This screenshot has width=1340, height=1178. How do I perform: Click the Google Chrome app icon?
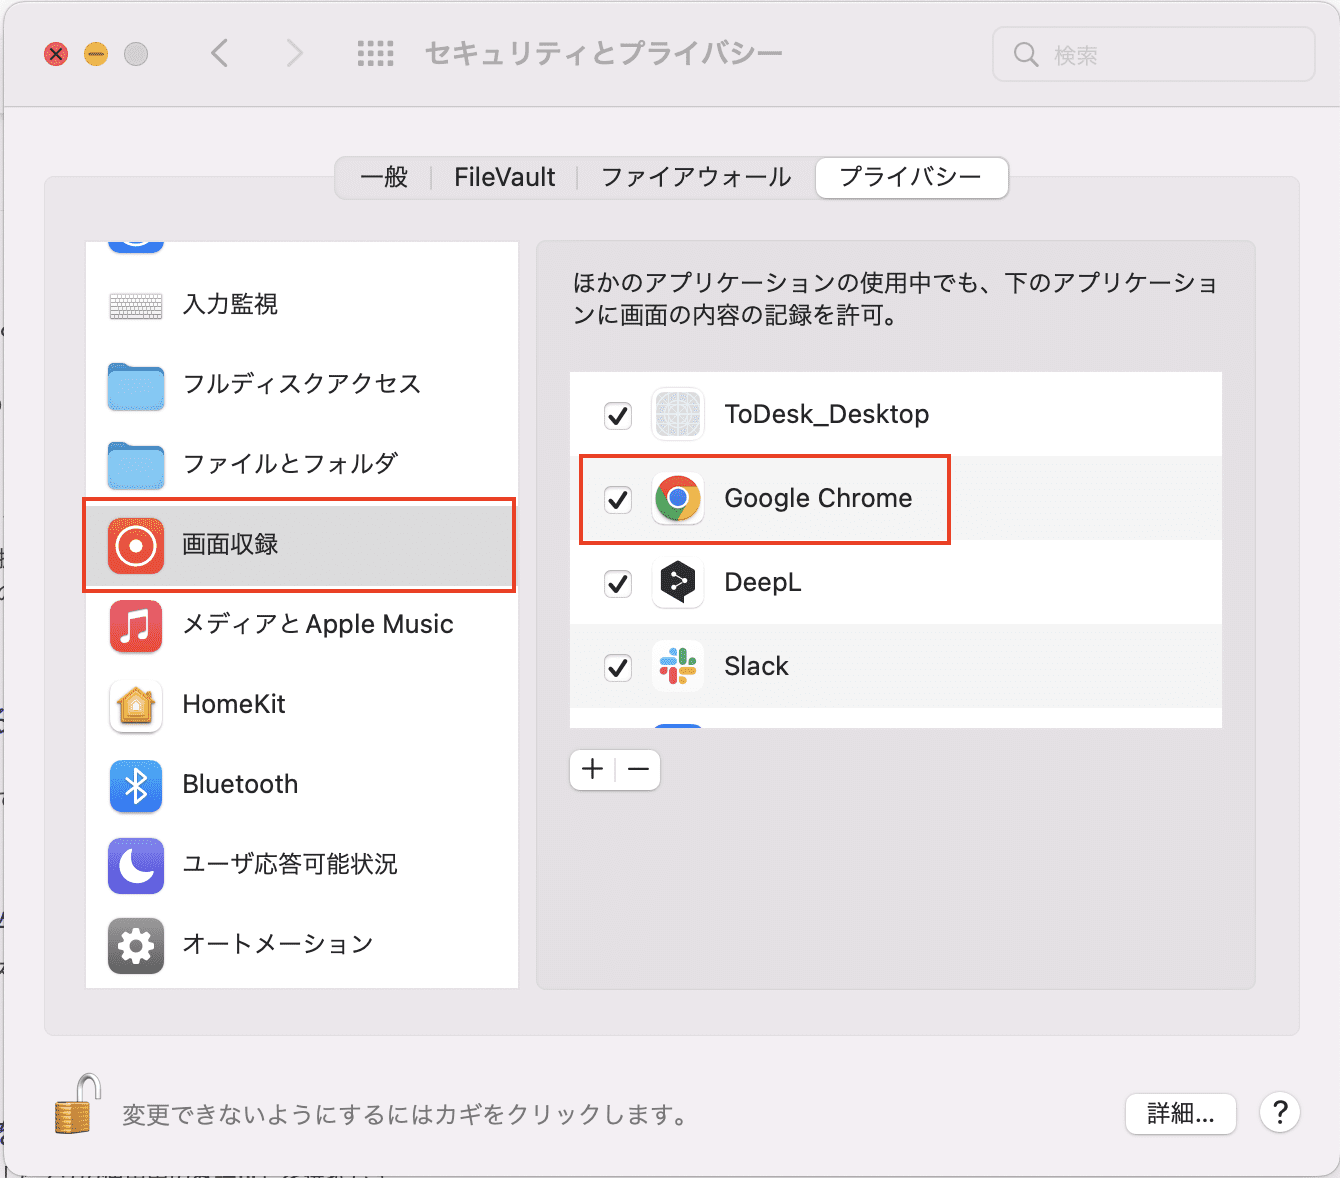click(x=678, y=498)
